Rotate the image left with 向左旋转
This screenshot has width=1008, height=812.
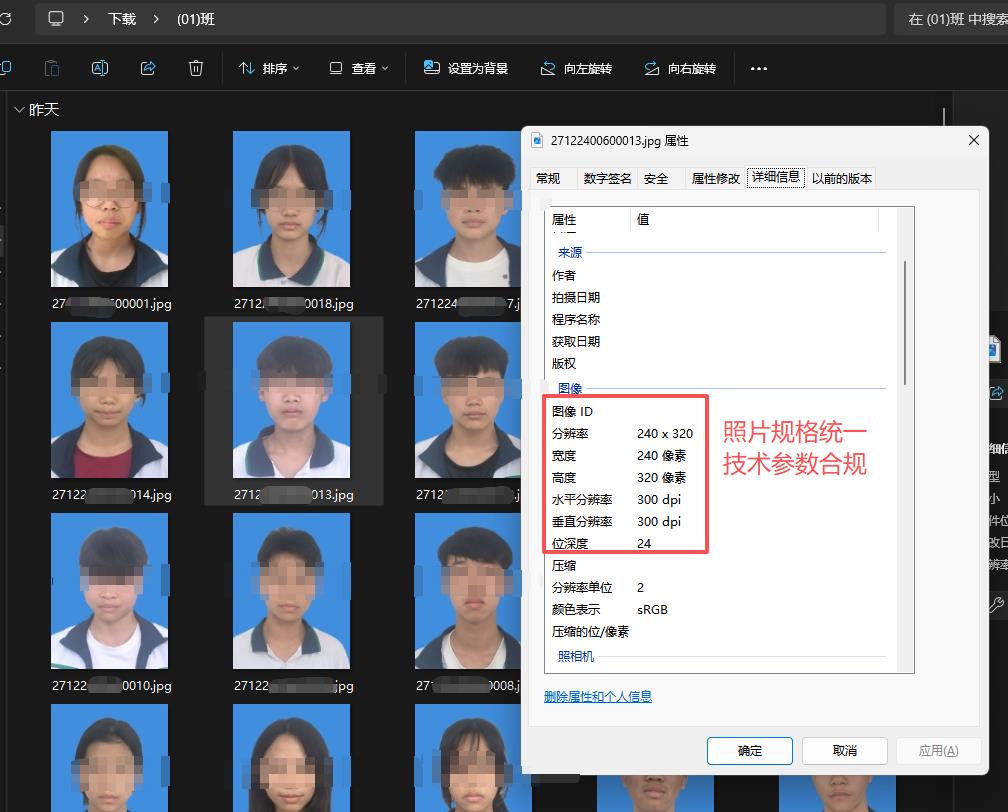(x=576, y=68)
